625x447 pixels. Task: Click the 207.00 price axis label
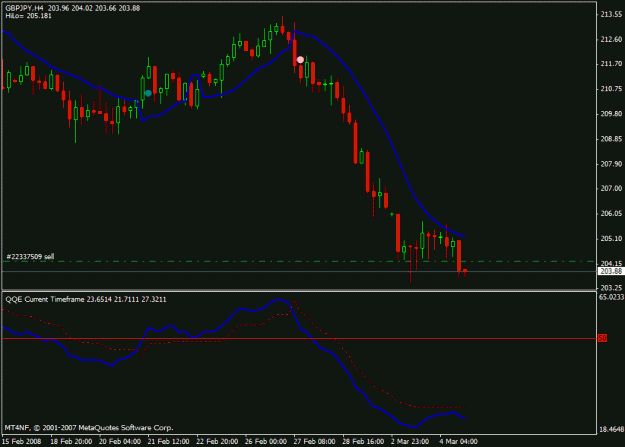point(611,188)
